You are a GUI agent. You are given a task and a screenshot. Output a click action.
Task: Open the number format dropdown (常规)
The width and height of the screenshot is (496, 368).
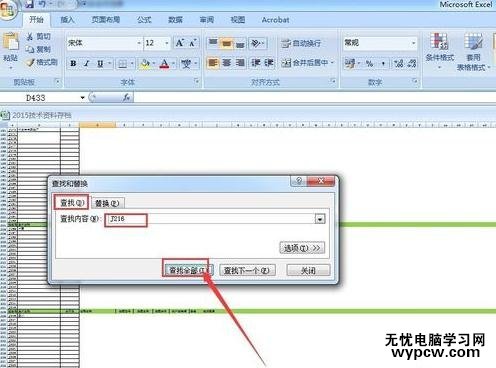click(413, 43)
